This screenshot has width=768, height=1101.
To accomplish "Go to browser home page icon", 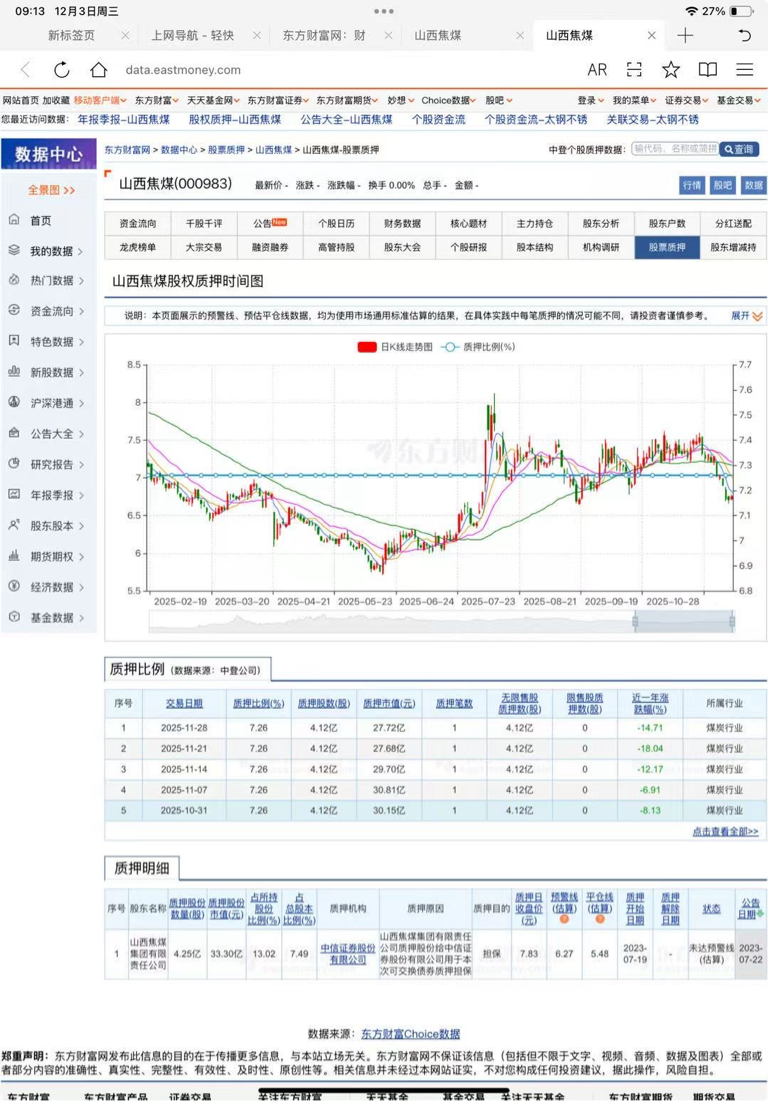I will [x=98, y=70].
